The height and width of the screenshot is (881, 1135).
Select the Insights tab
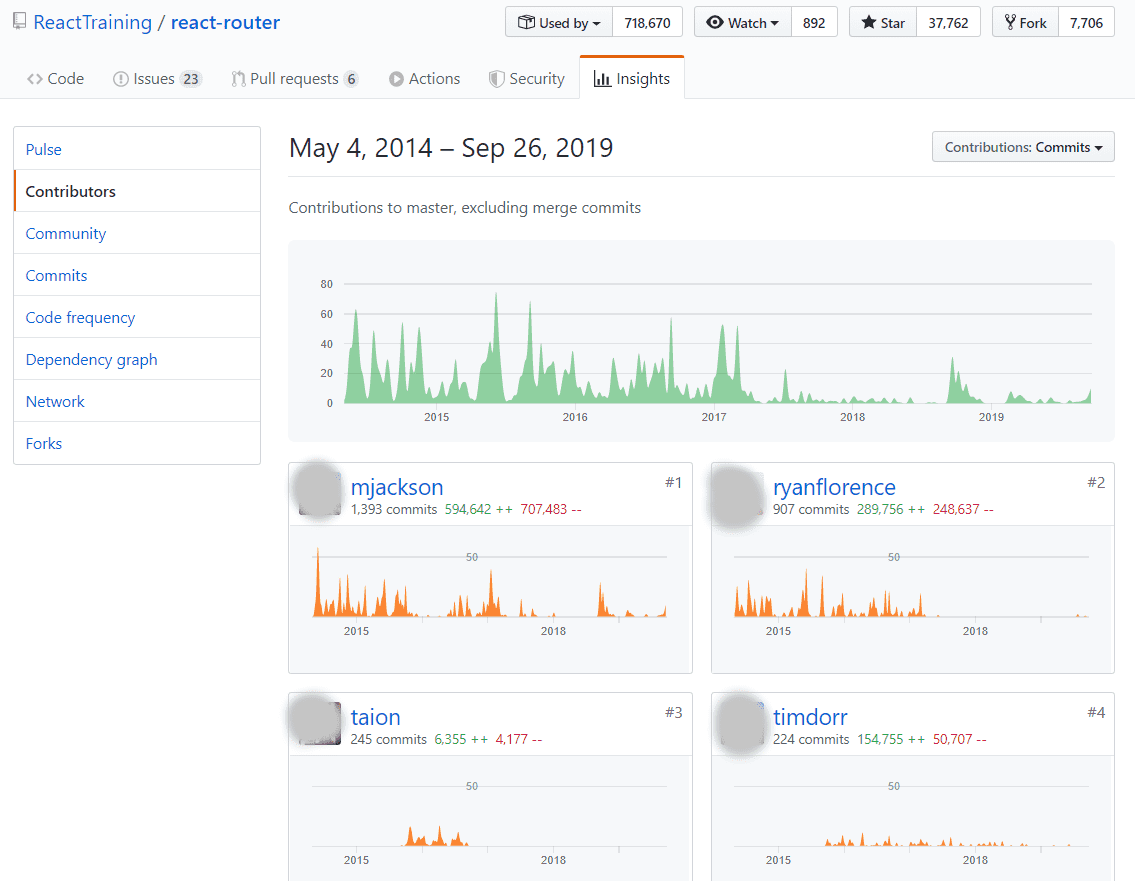pos(632,78)
